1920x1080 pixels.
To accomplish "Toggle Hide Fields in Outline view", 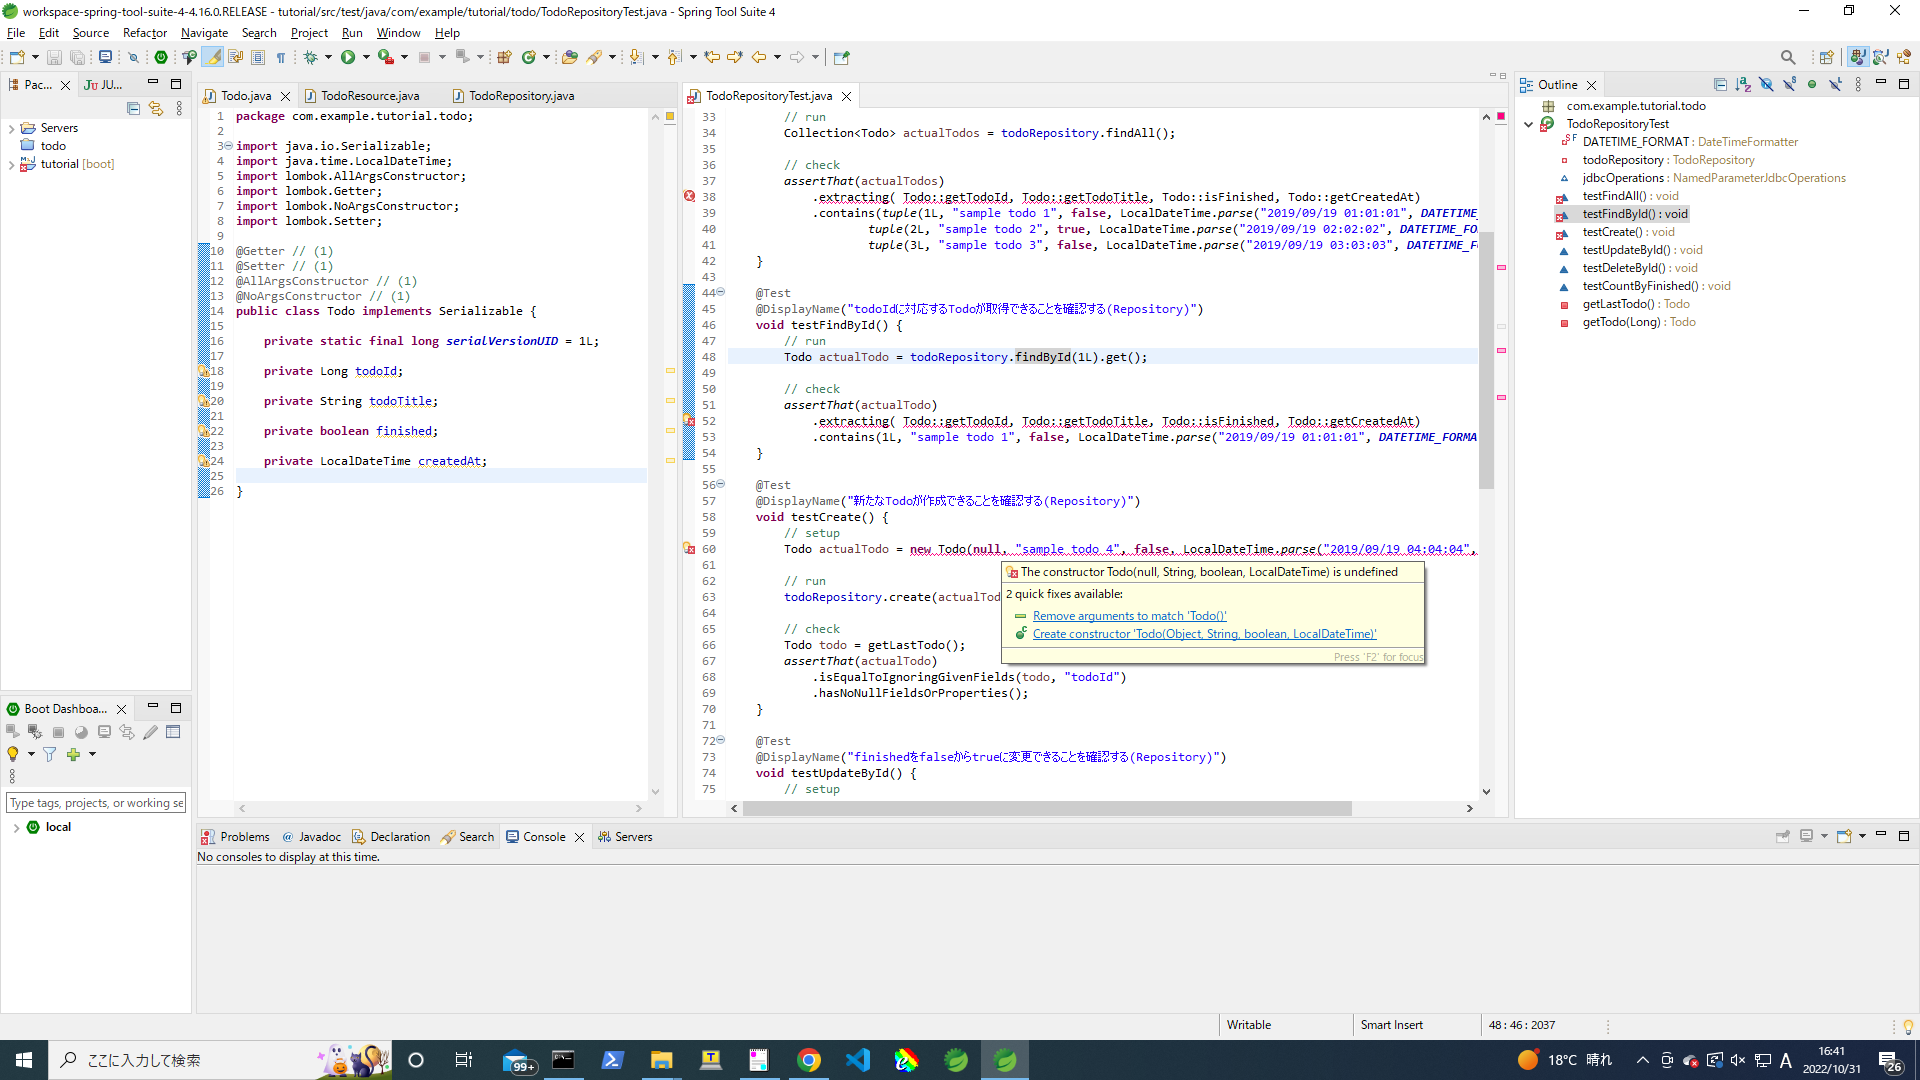I will coord(1766,85).
